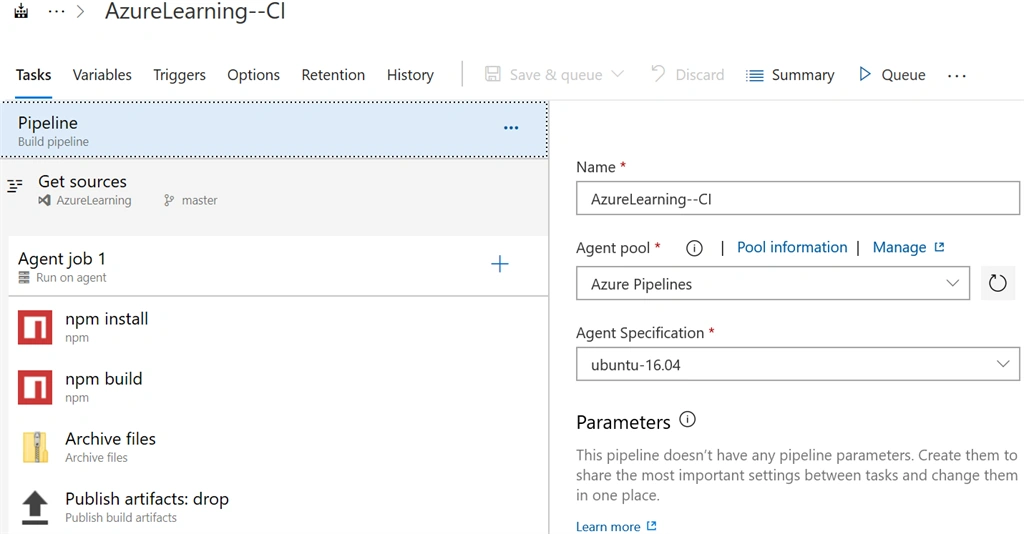
Task: Open the Manage agent pools link
Action: pos(899,247)
